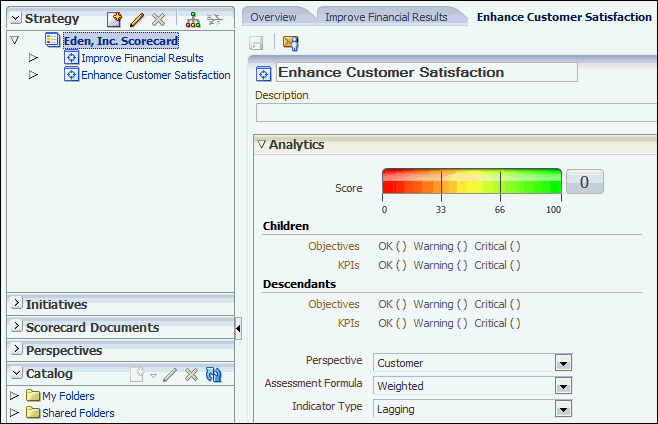This screenshot has width=658, height=424.
Task: Switch to the Overview tab
Action: [273, 17]
